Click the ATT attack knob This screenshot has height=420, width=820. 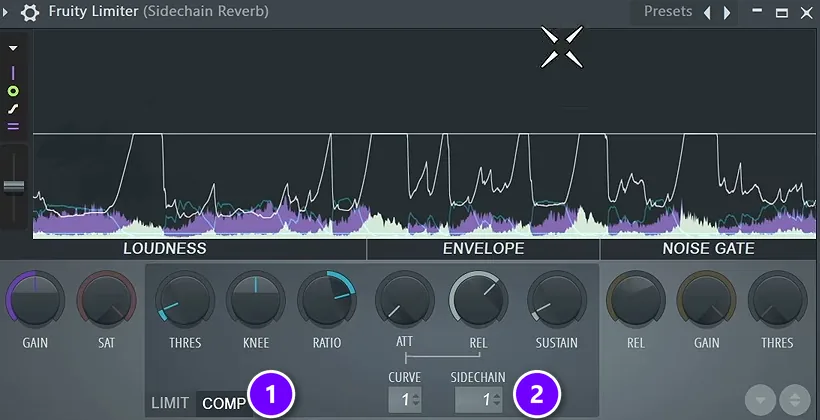point(405,300)
